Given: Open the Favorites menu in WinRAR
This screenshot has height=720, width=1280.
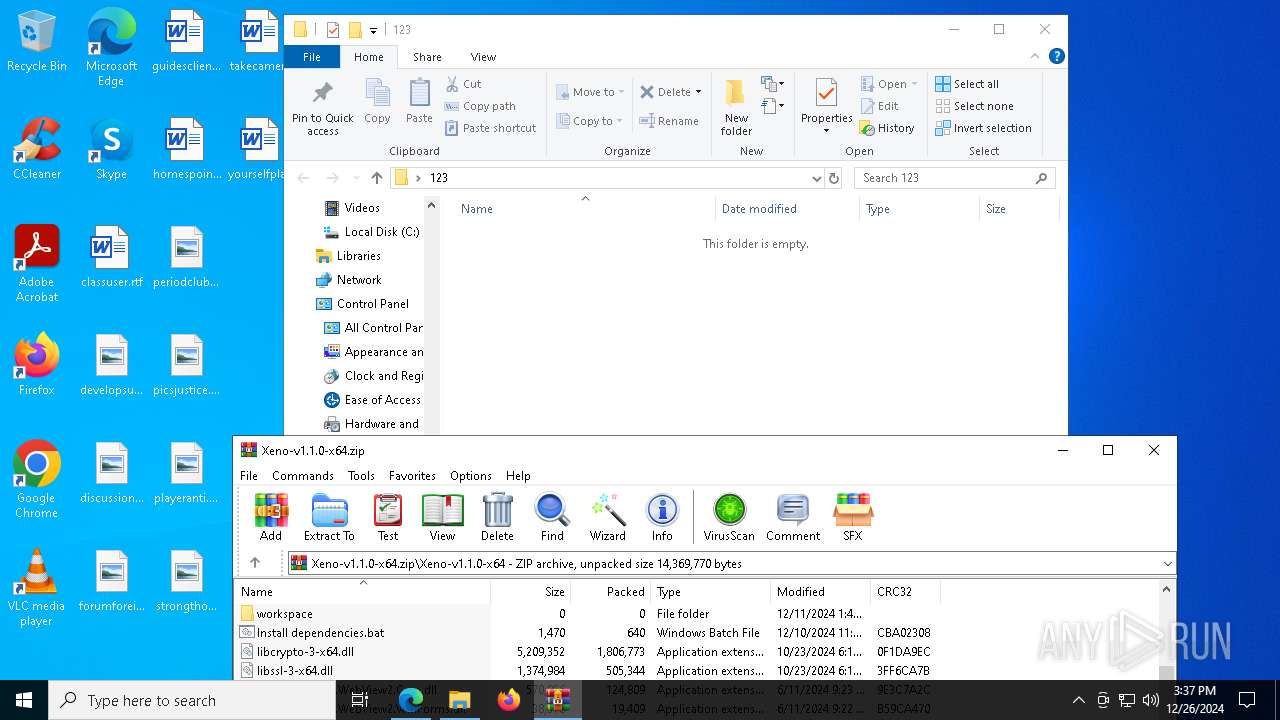Looking at the screenshot, I should tap(412, 476).
